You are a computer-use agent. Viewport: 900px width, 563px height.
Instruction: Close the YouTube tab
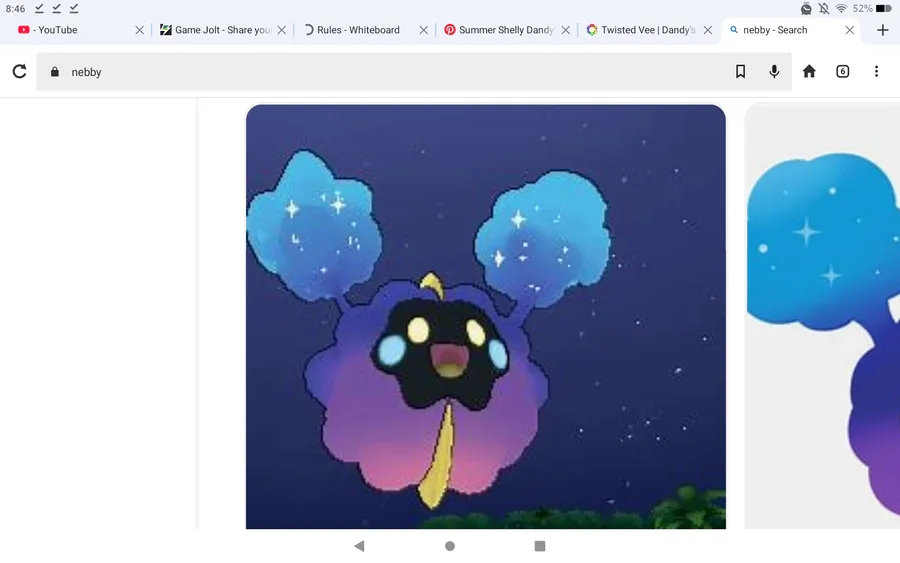pos(139,30)
